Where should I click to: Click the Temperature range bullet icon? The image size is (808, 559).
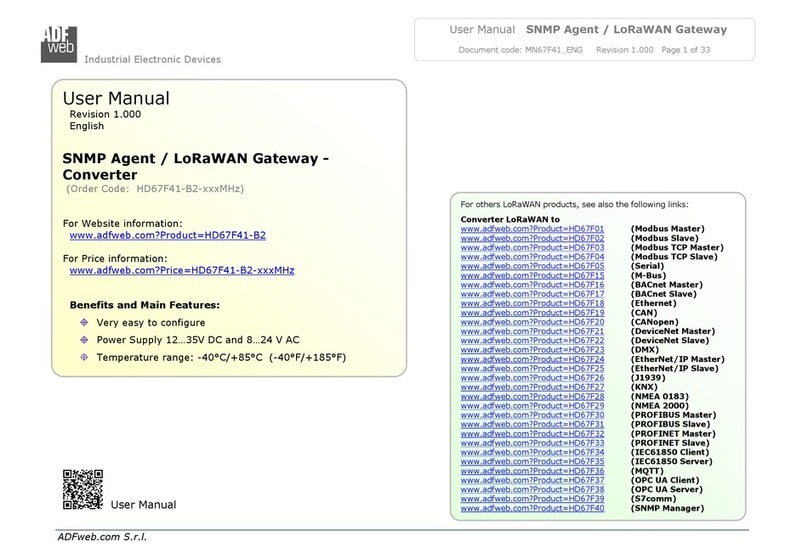point(84,357)
